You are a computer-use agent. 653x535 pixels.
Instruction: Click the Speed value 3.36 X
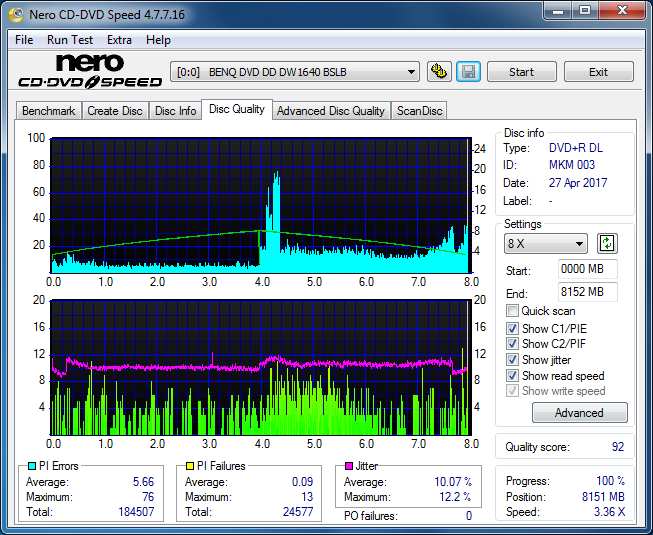[x=609, y=512]
